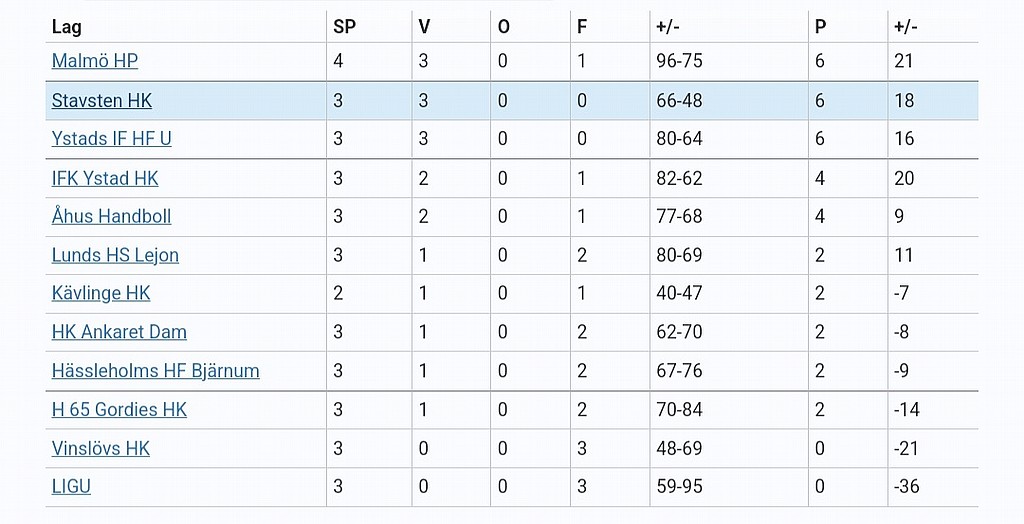The height and width of the screenshot is (524, 1024).
Task: Open the Stavsten HK team link
Action: pos(102,101)
